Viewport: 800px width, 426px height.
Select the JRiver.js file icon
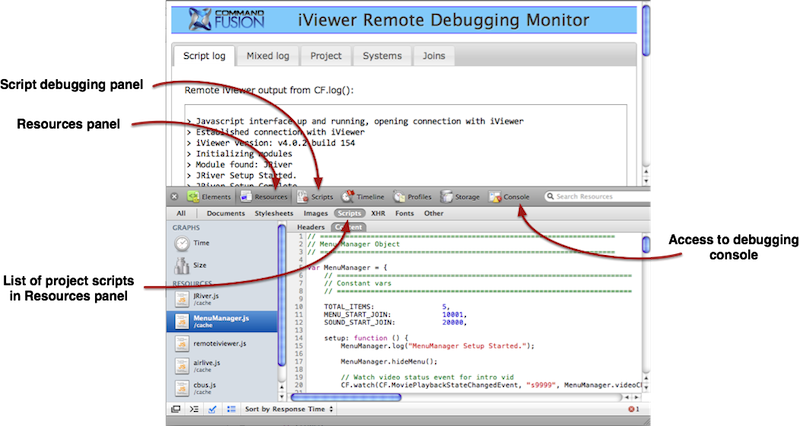[182, 299]
